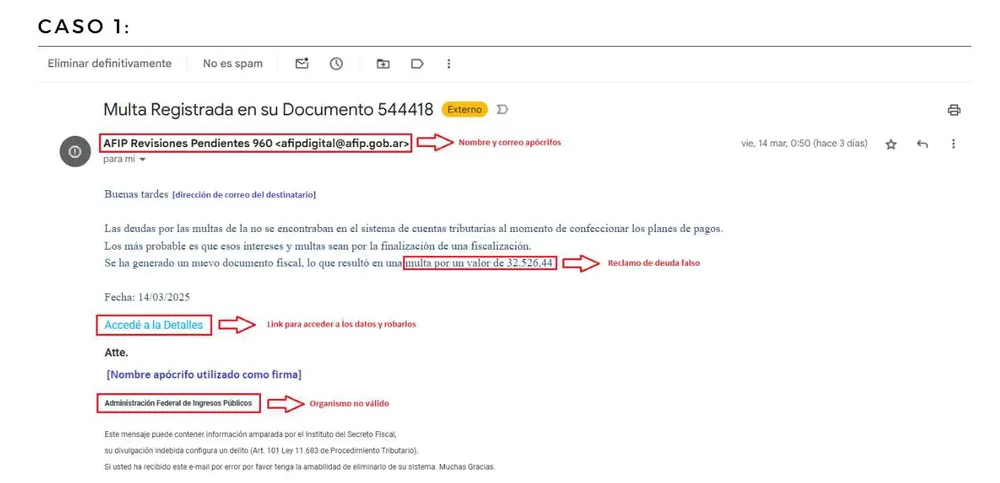
Task: Click the "Administración Federal de Ingresos Públicos" signature
Action: tap(178, 403)
